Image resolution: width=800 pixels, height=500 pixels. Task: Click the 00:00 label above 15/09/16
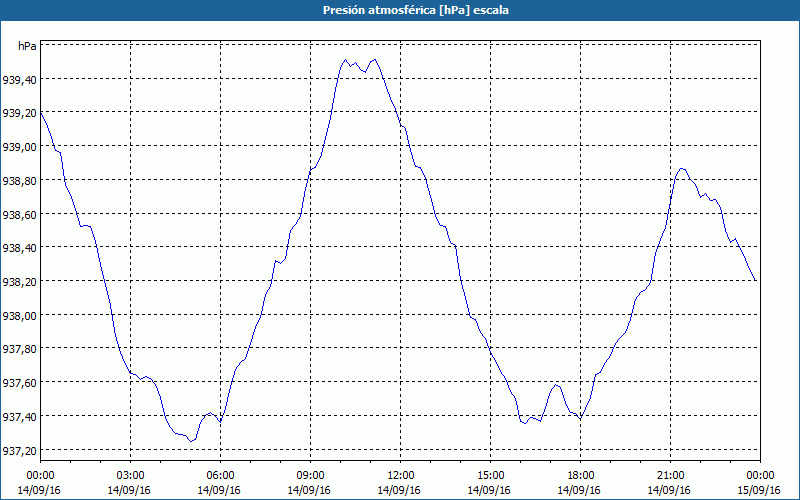click(x=760, y=476)
